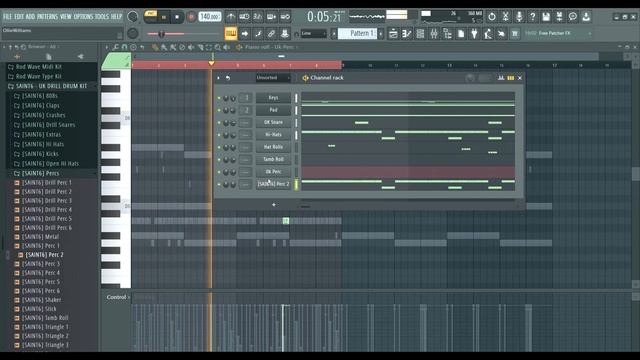The image size is (640, 360).
Task: Mute the Hi-Hats channel green LED
Action: coord(219,135)
